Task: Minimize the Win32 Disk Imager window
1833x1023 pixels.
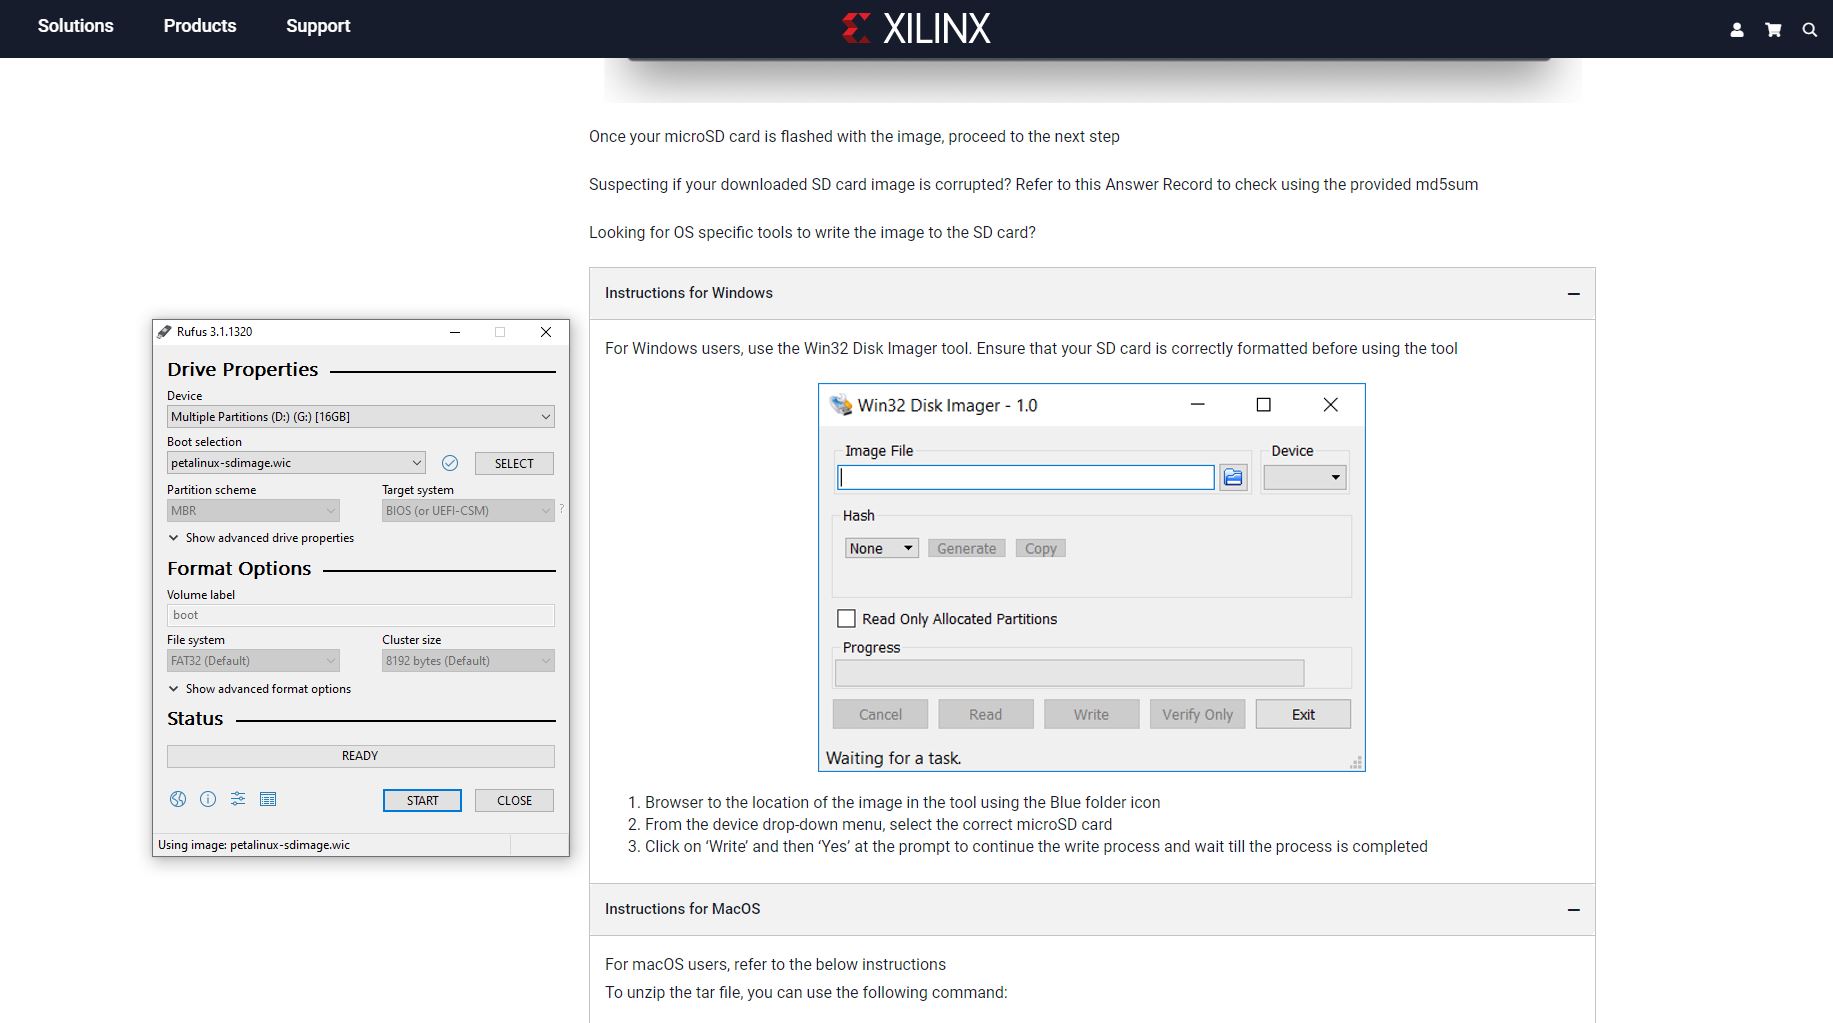Action: (1197, 404)
